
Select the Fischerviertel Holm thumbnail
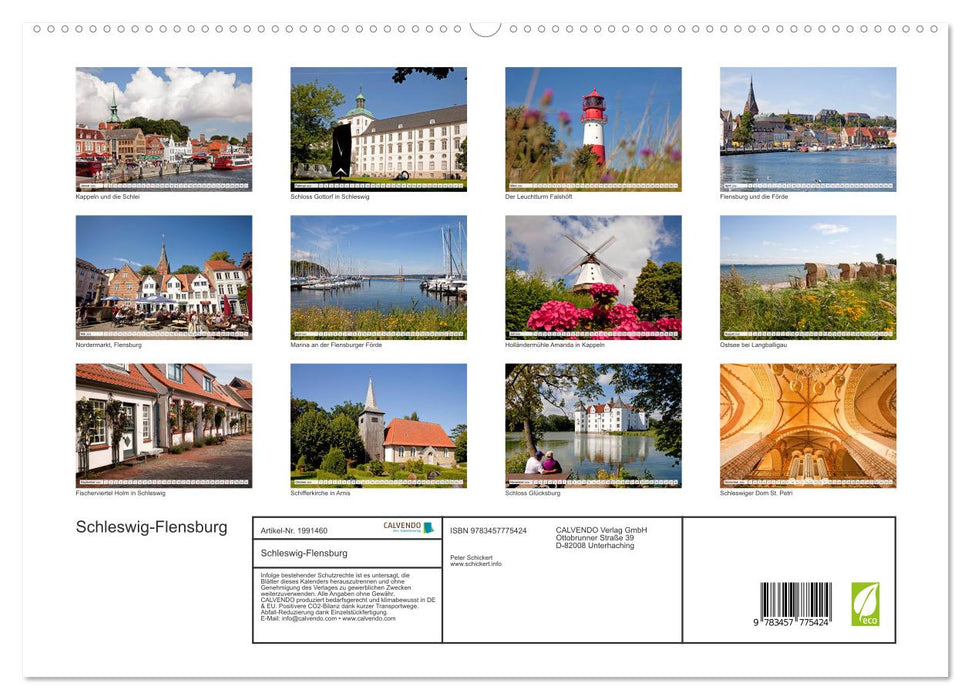pyautogui.click(x=163, y=424)
